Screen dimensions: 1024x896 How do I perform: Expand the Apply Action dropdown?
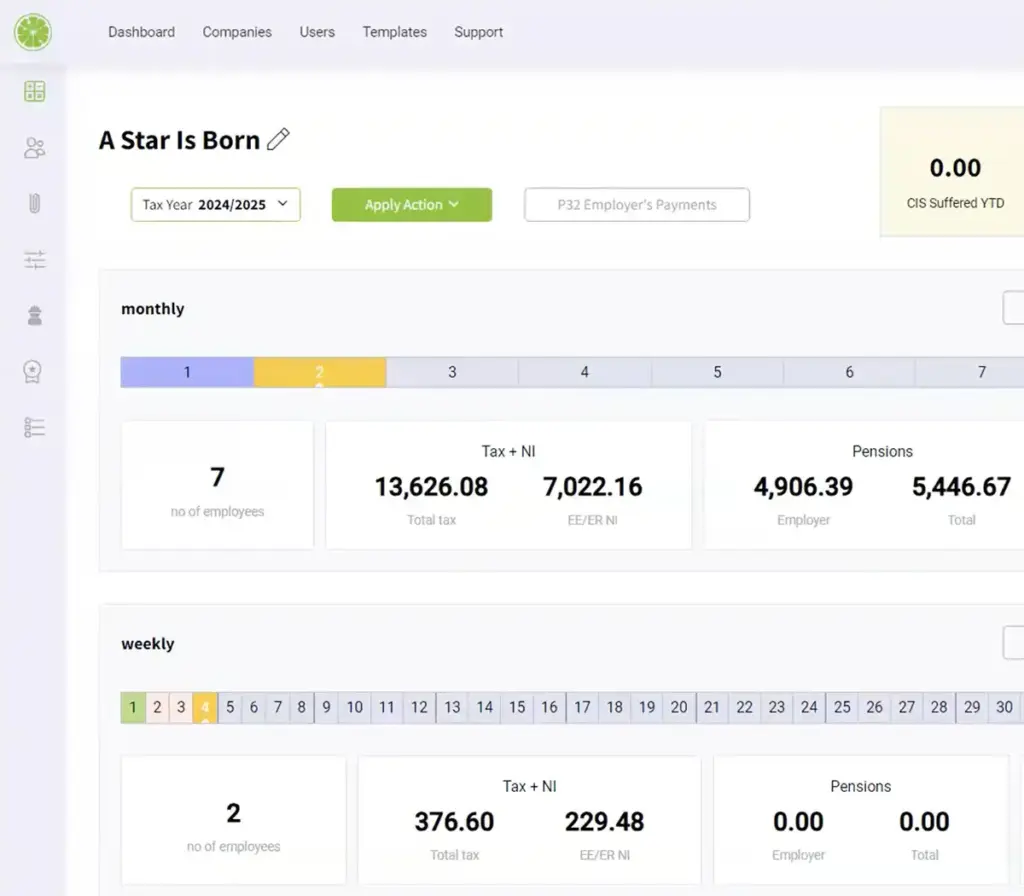411,204
